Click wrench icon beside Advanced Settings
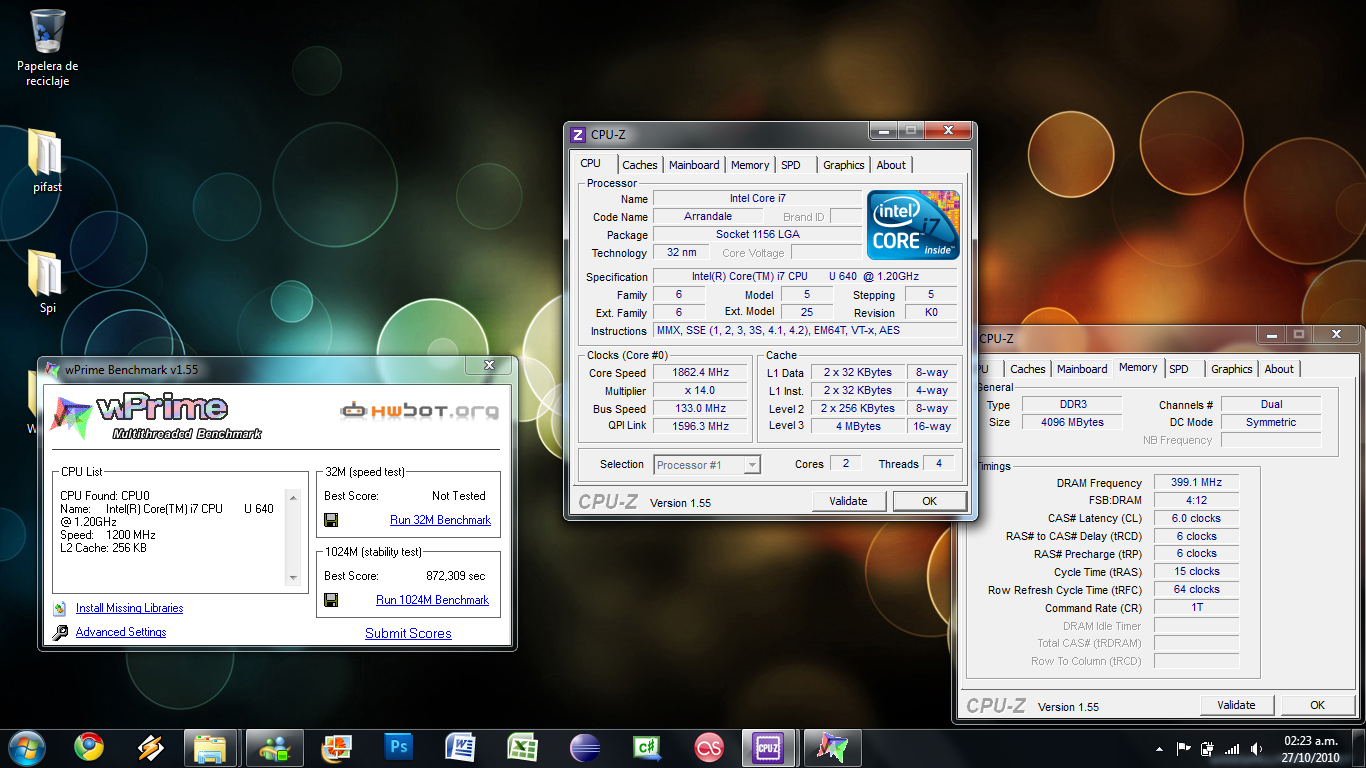This screenshot has height=768, width=1366. [x=60, y=632]
